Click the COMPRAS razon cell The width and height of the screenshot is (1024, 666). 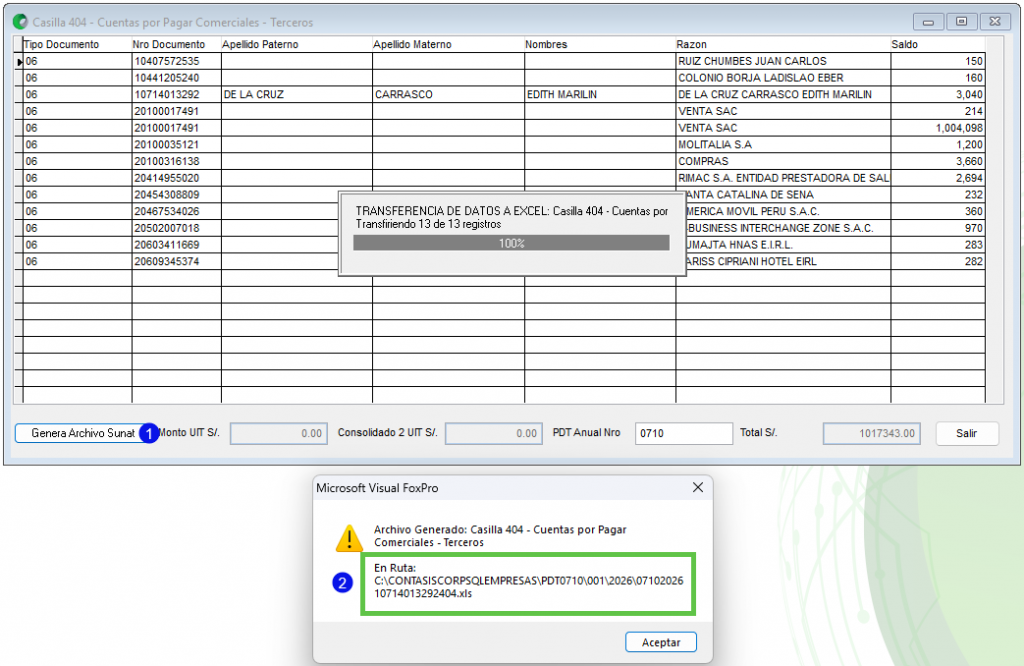click(783, 161)
